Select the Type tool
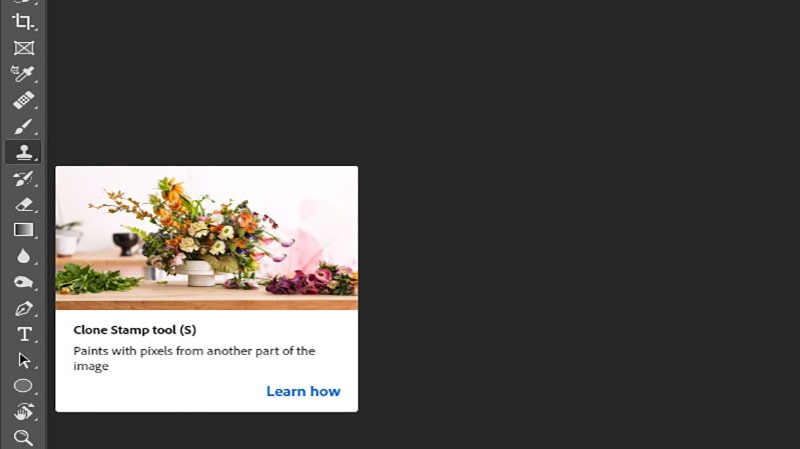The image size is (800, 449). [x=24, y=334]
